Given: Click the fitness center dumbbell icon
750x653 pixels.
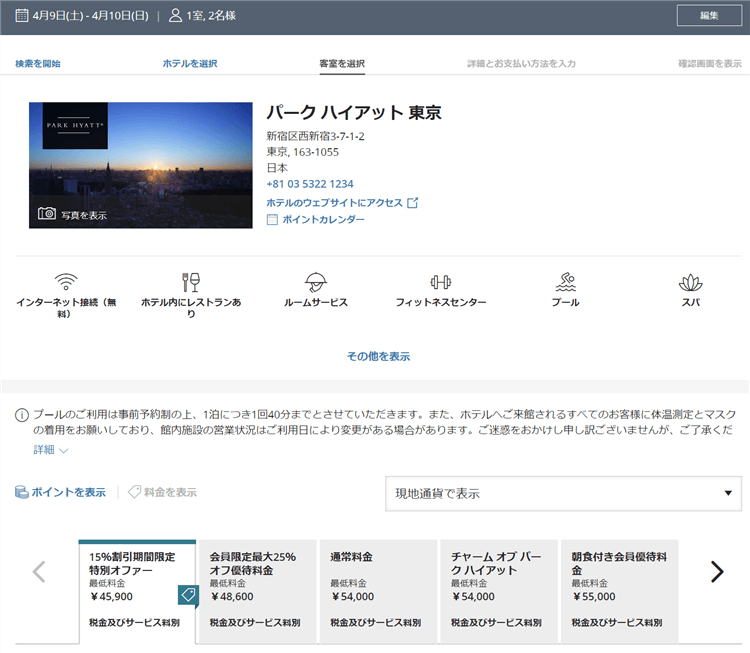Looking at the screenshot, I should [440, 281].
